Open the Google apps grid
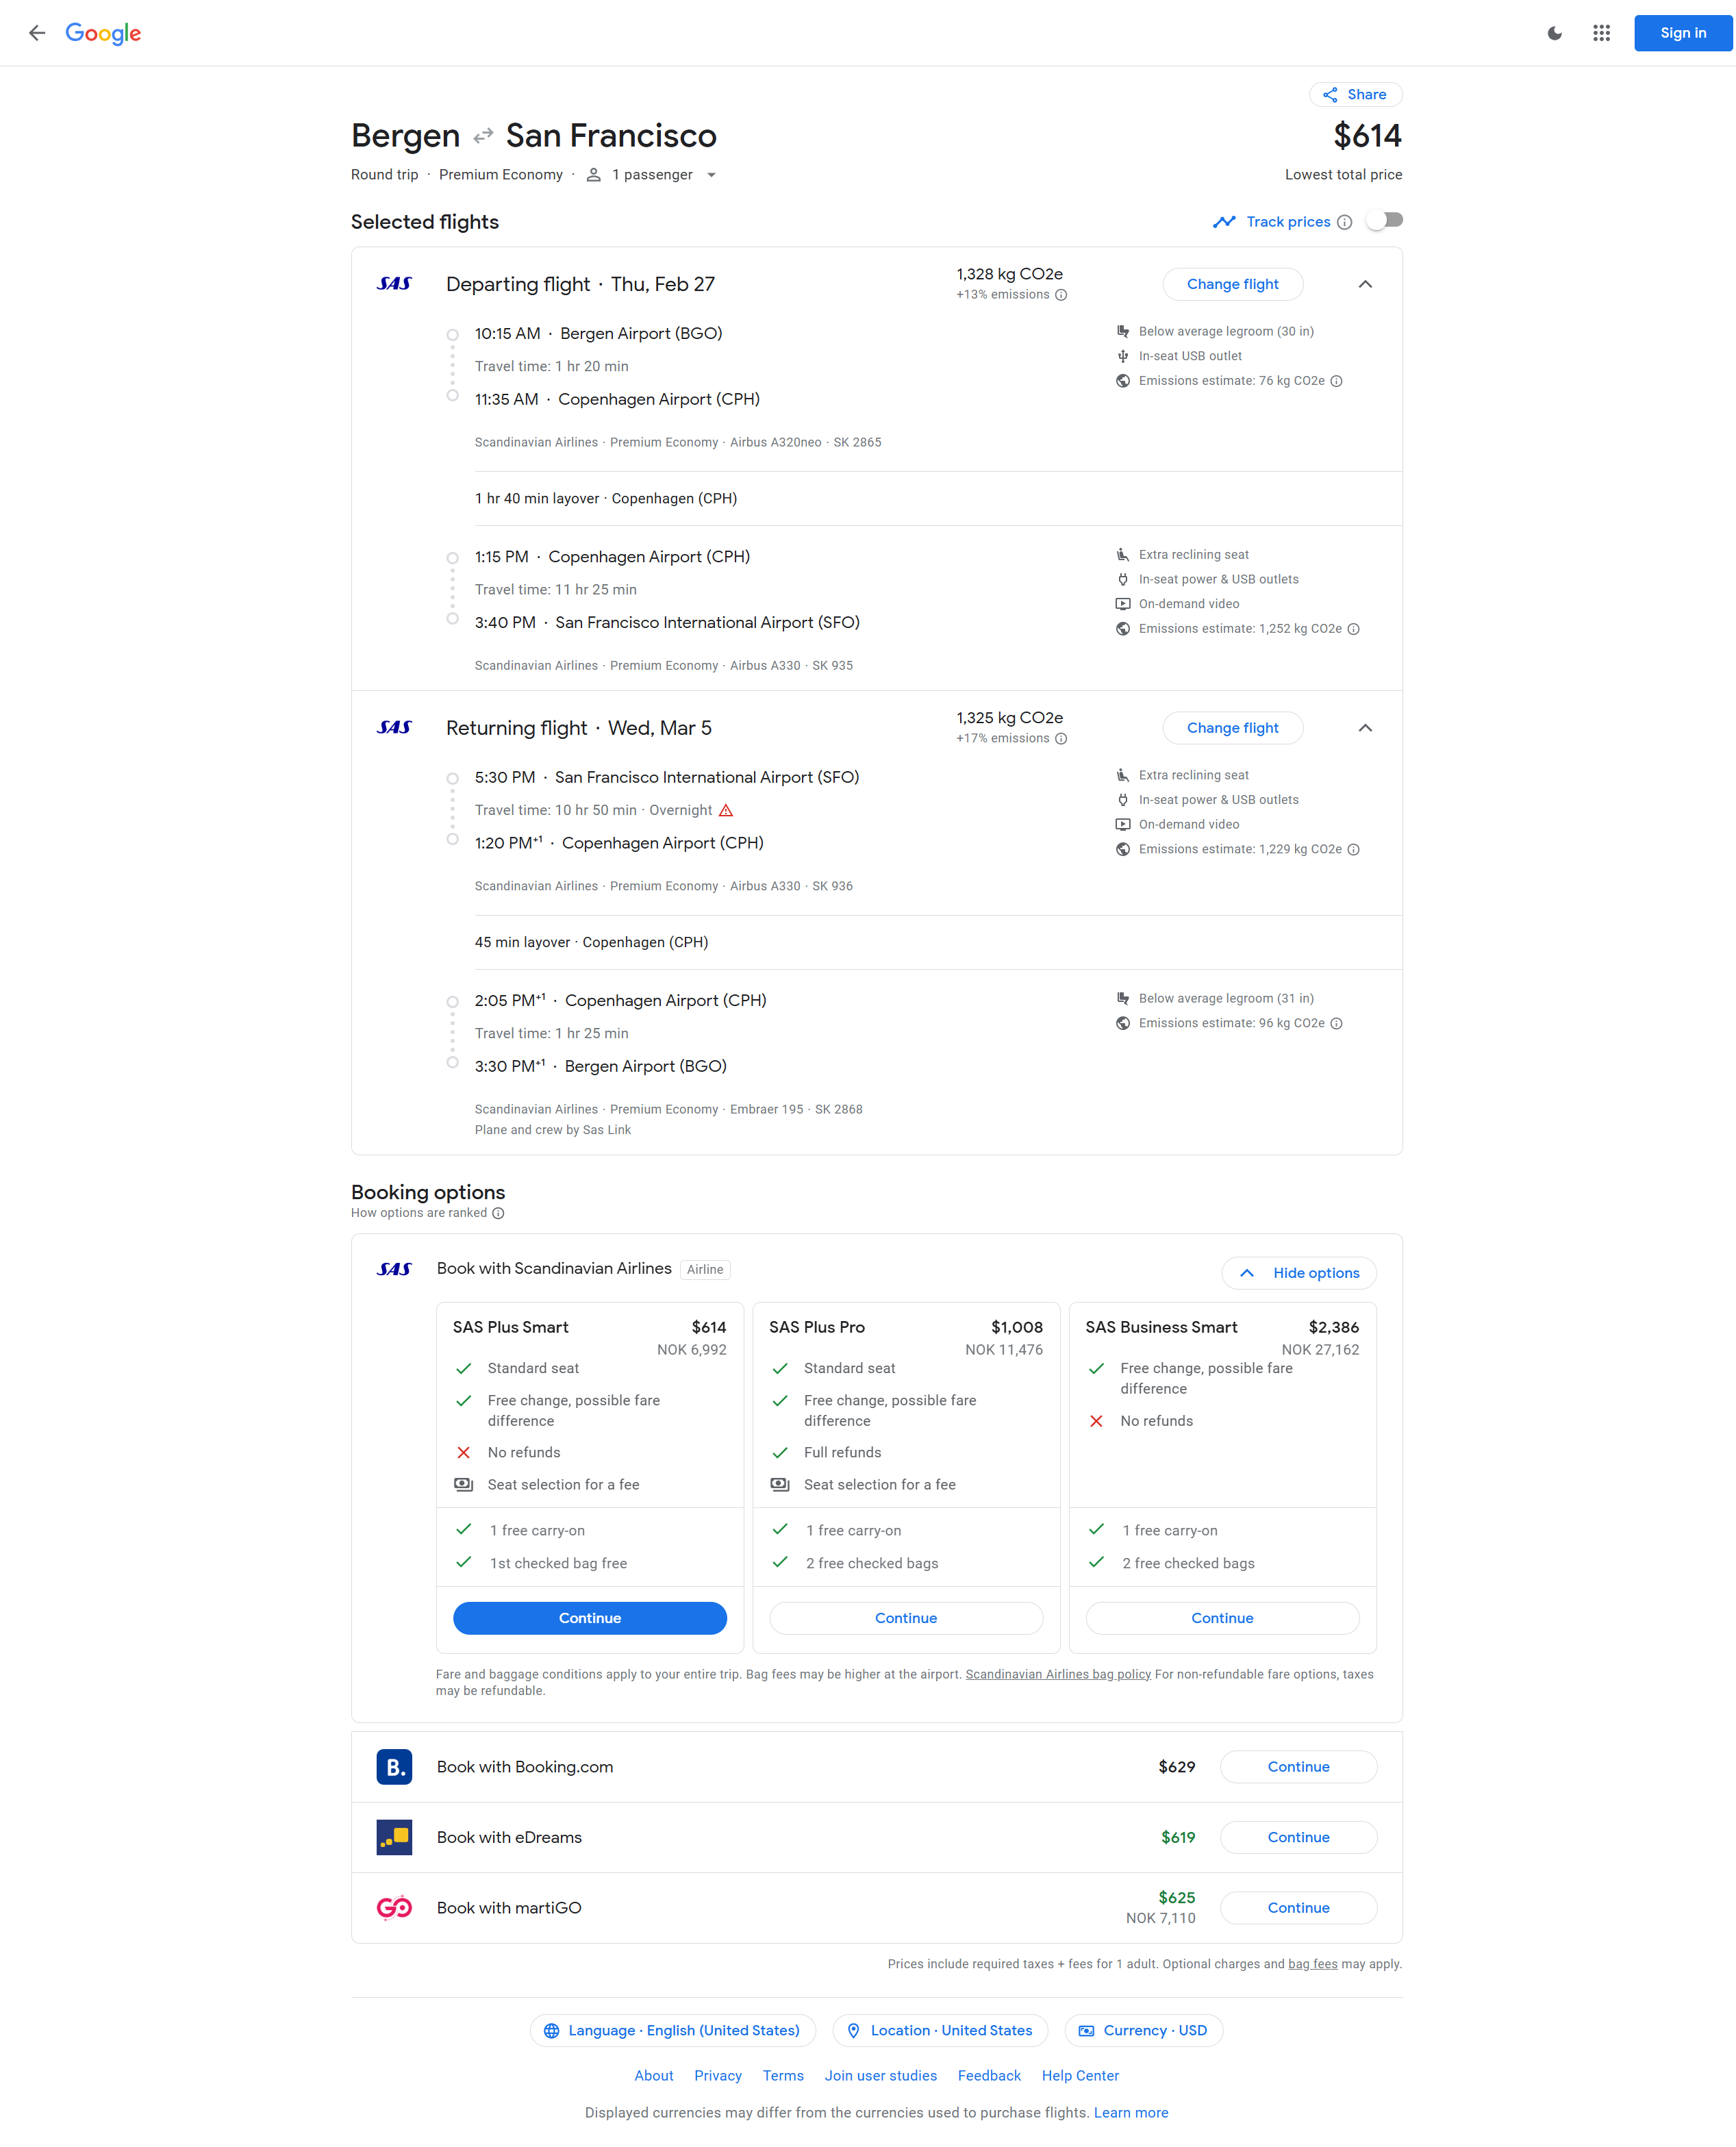 (1601, 33)
